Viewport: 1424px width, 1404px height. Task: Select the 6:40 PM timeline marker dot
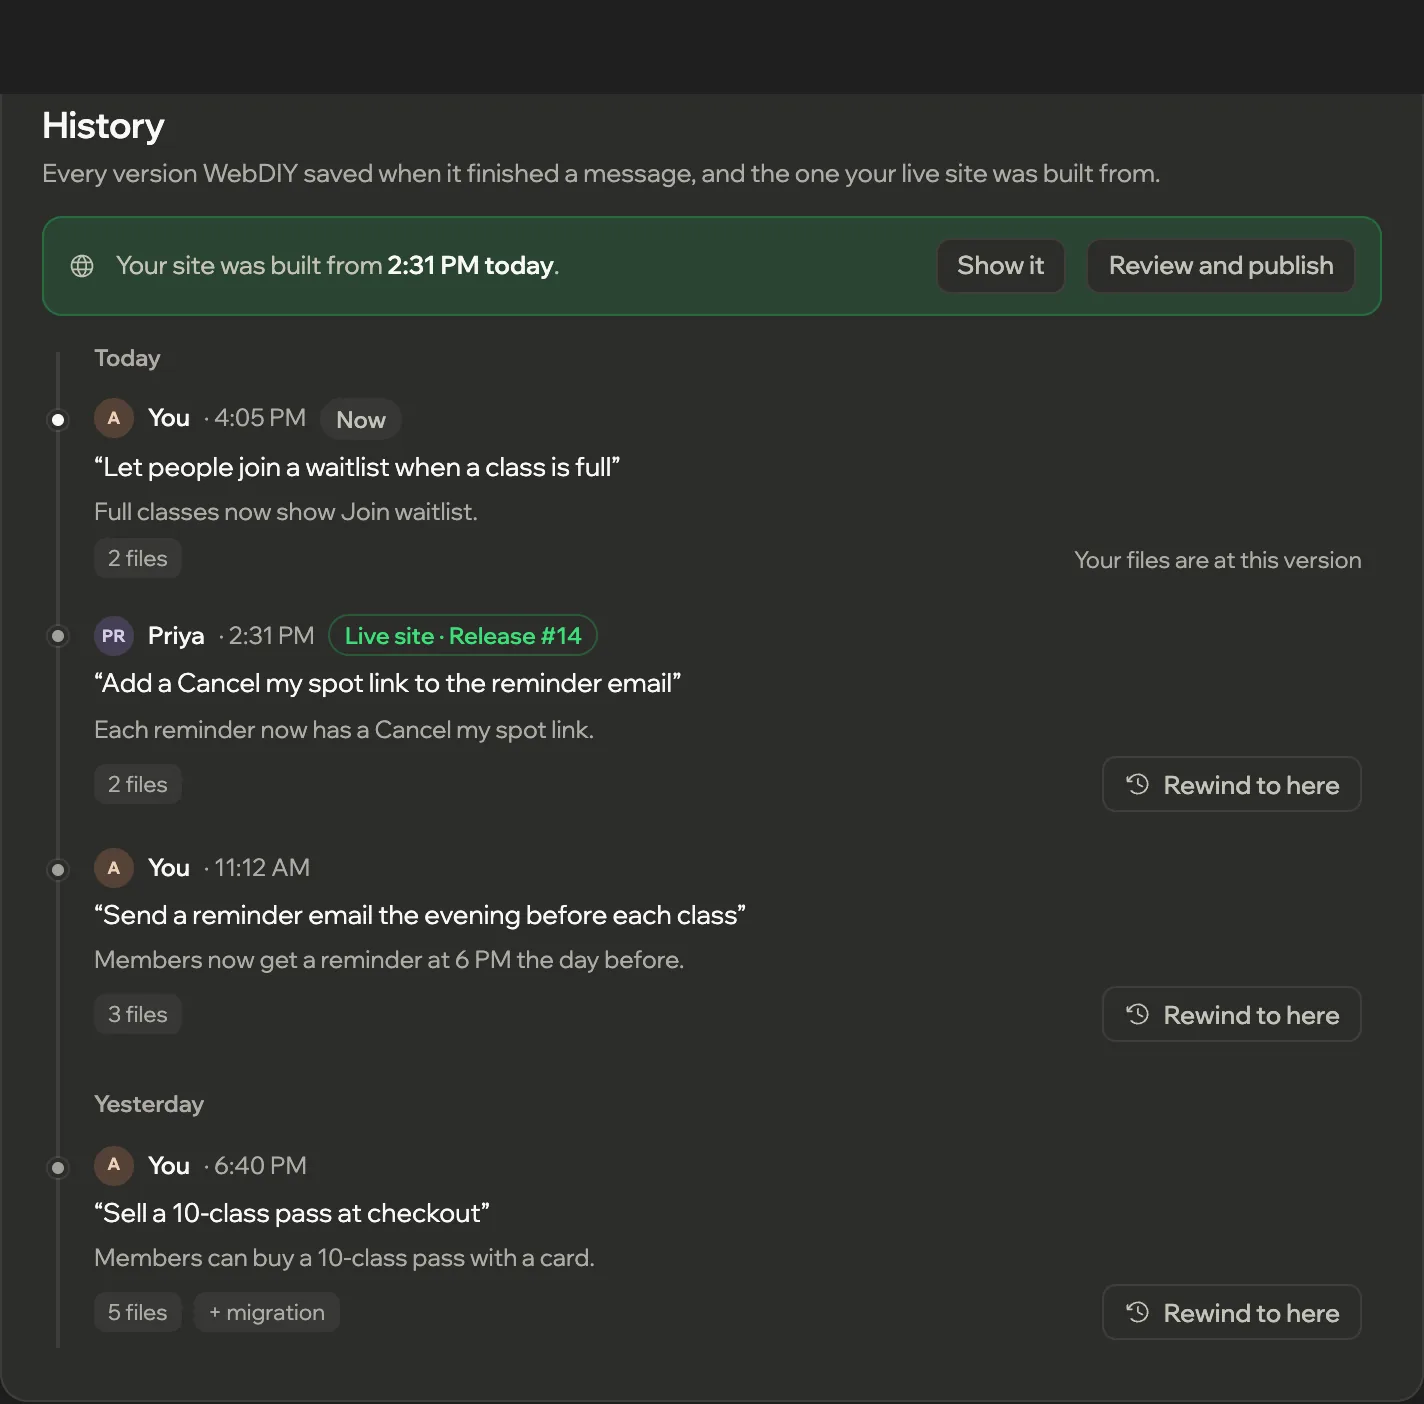click(x=58, y=1167)
